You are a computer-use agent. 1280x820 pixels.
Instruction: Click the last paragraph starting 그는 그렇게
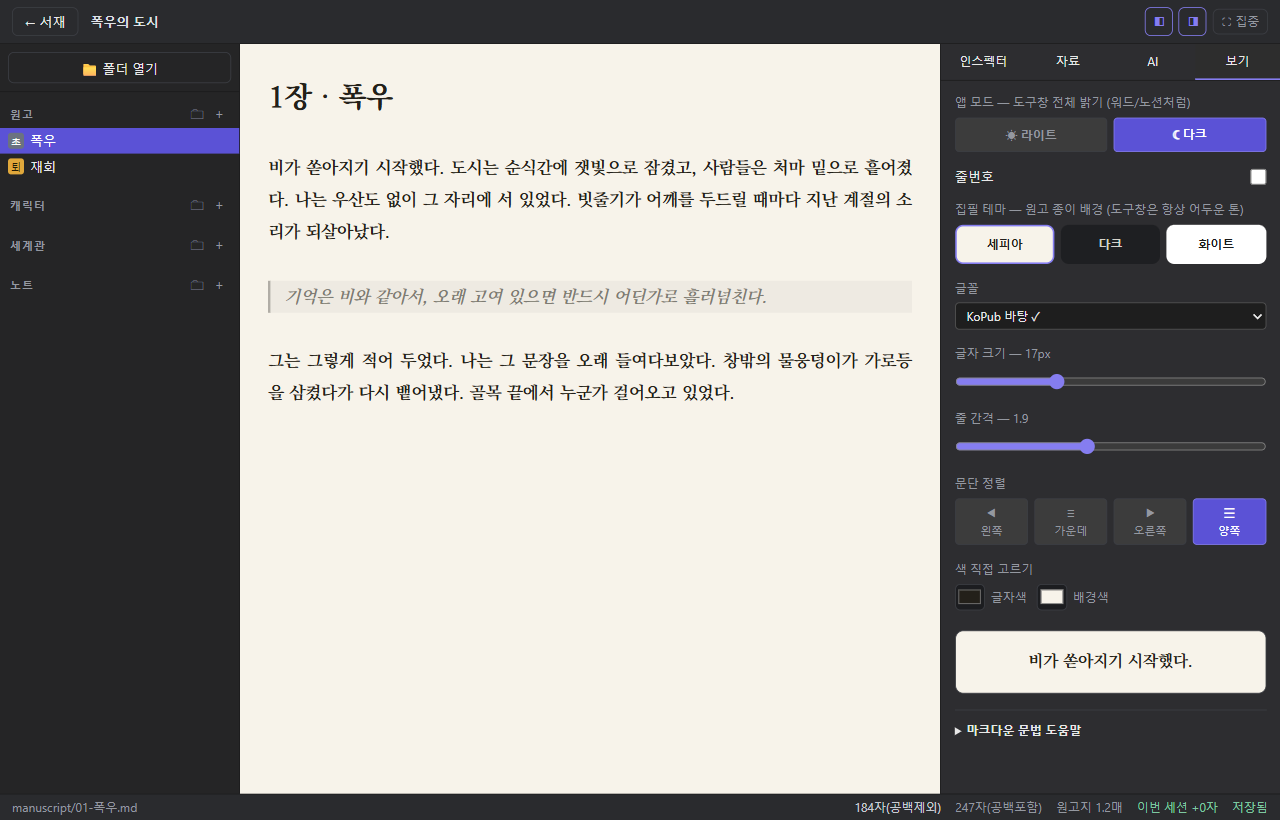590,375
